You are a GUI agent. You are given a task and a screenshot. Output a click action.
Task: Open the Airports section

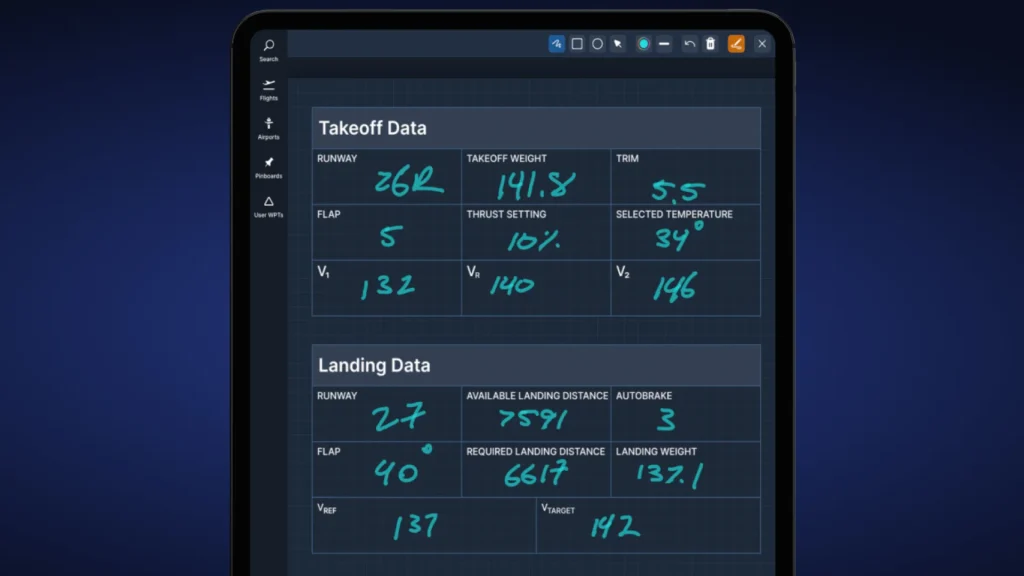(267, 128)
